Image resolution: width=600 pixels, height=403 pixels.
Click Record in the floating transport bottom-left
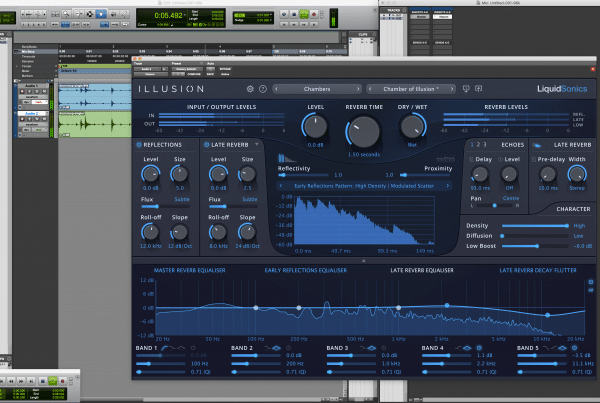pyautogui.click(x=63, y=381)
